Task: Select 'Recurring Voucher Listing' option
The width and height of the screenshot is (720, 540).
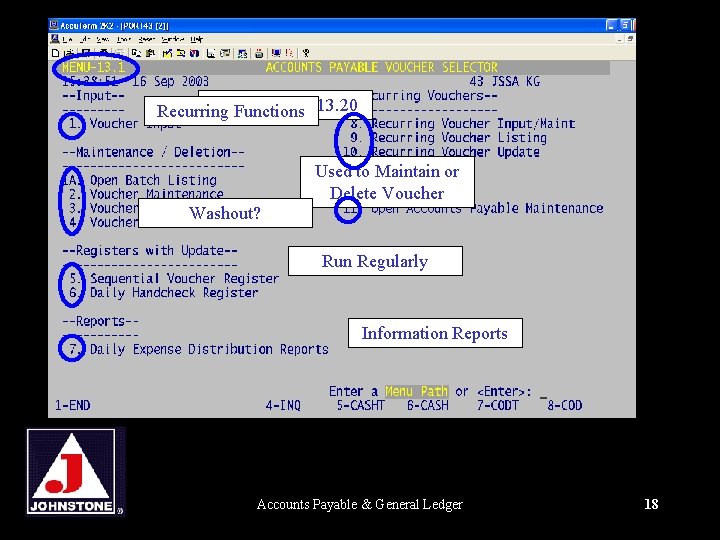Action: point(459,138)
